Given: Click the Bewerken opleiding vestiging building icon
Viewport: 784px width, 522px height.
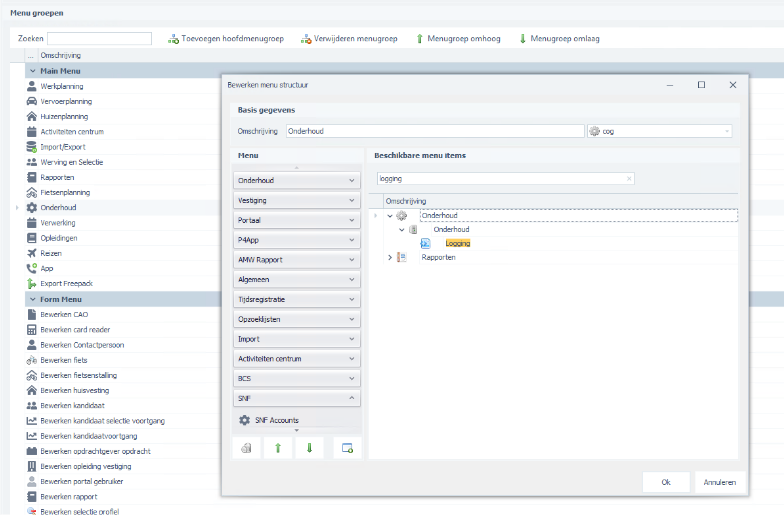Looking at the screenshot, I should 32,466.
